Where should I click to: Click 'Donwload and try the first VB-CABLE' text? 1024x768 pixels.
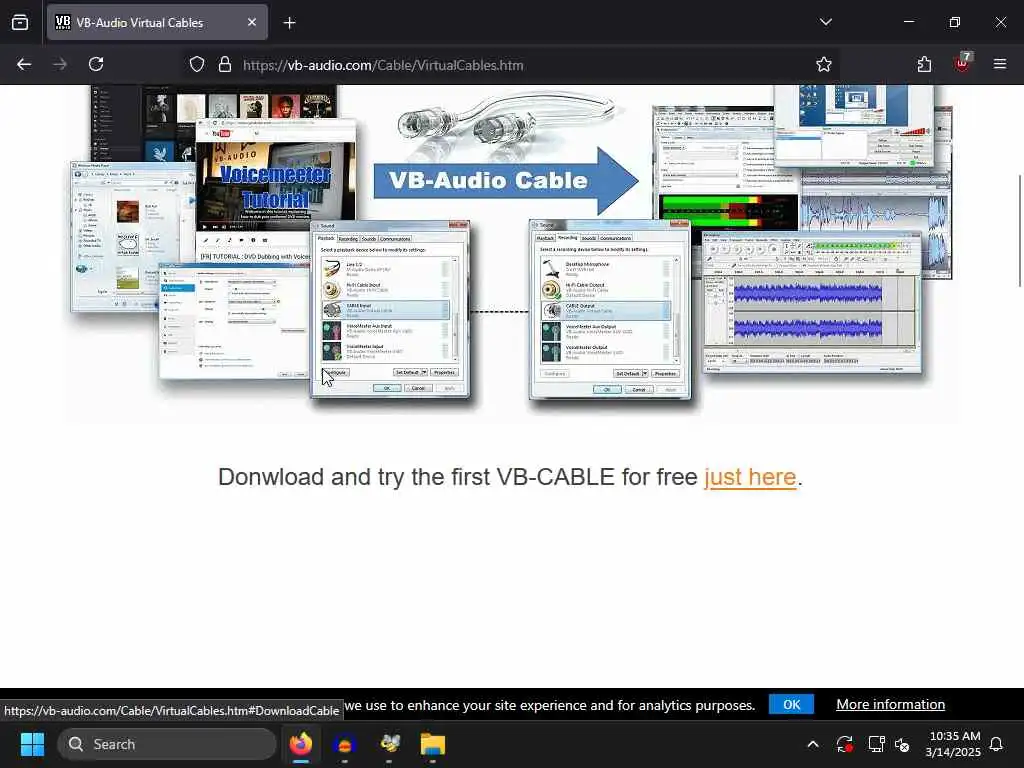tap(416, 477)
